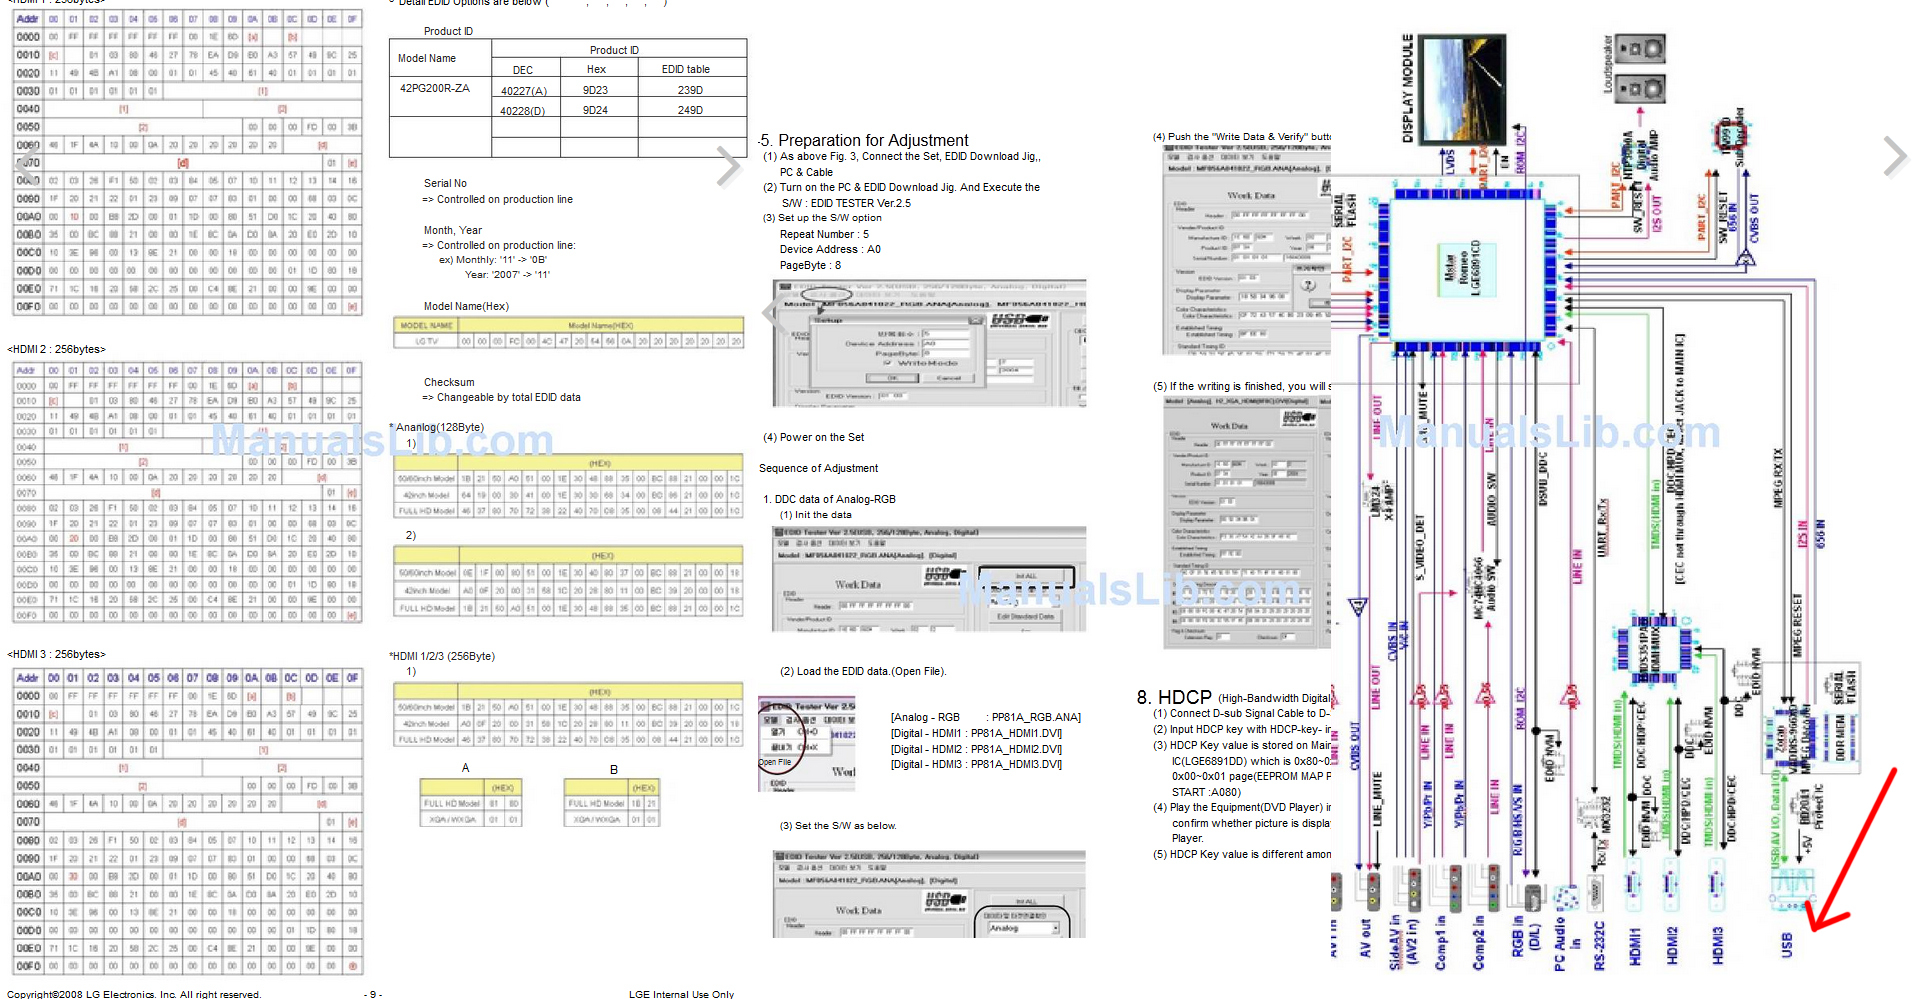1920x999 pixels.
Task: Click the '- 9 -' page number
Action: (373, 994)
